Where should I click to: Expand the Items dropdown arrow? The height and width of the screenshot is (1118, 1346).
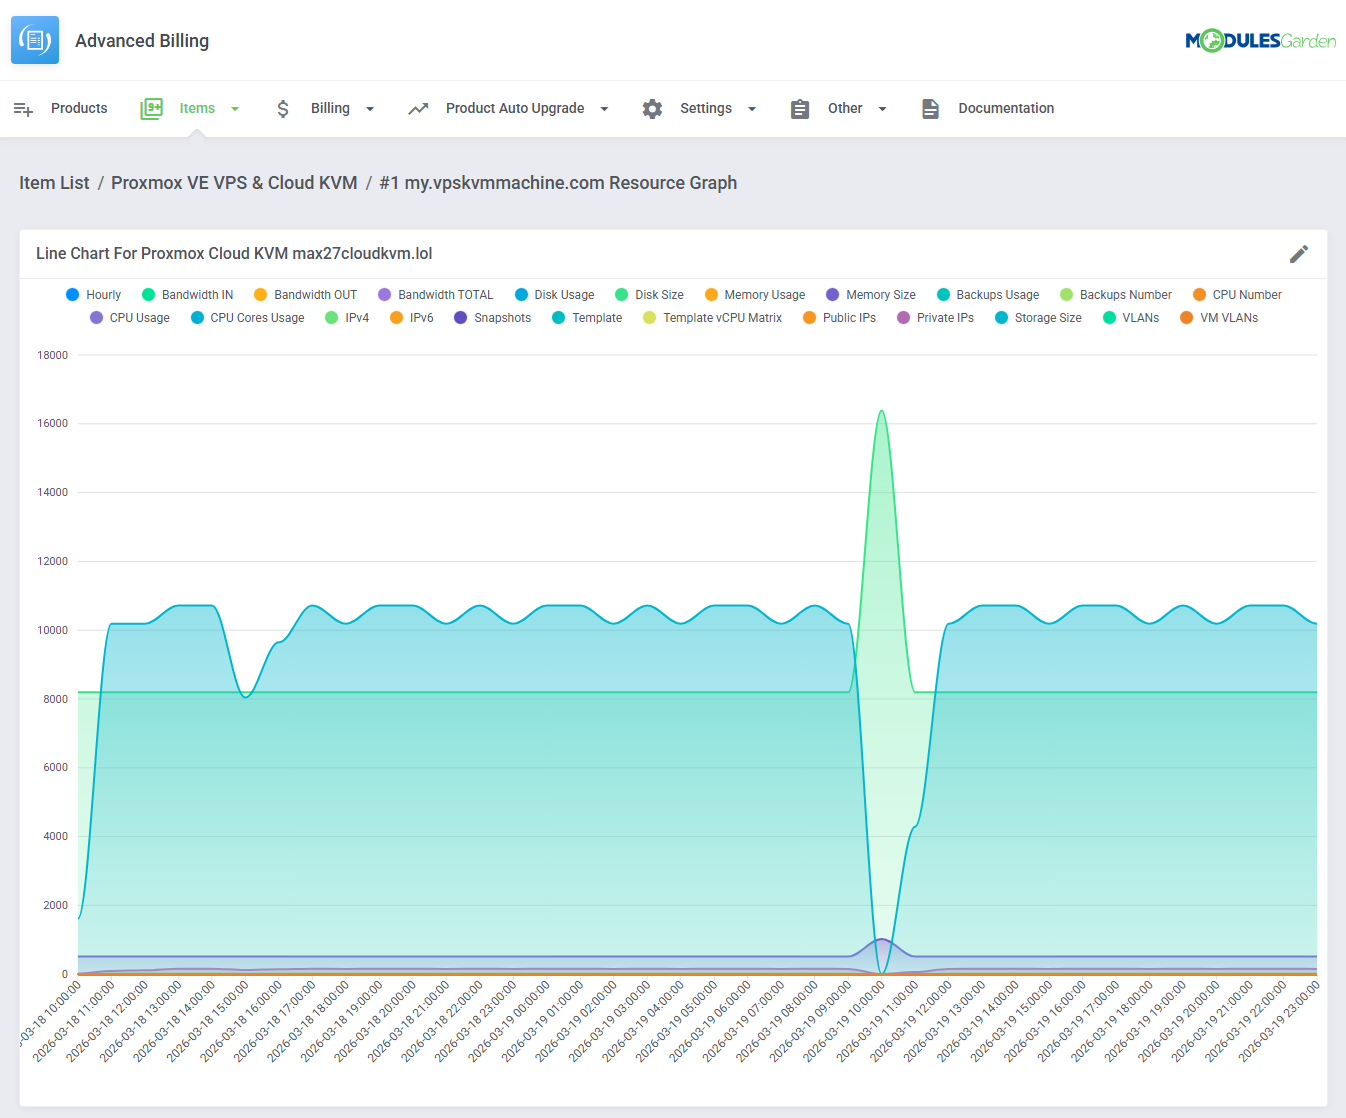(235, 109)
